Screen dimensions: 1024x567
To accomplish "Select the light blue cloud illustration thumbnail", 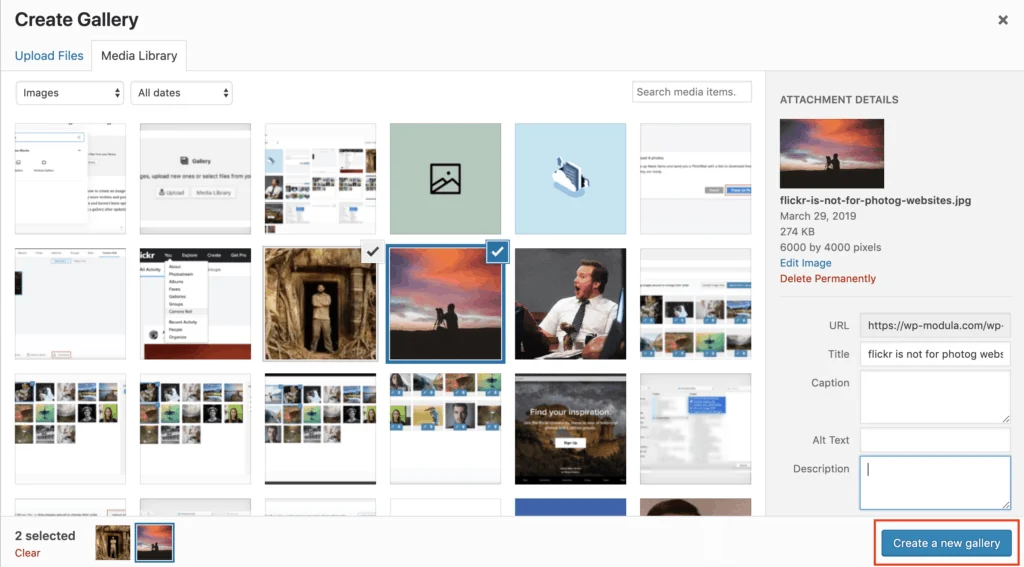I will pyautogui.click(x=570, y=178).
